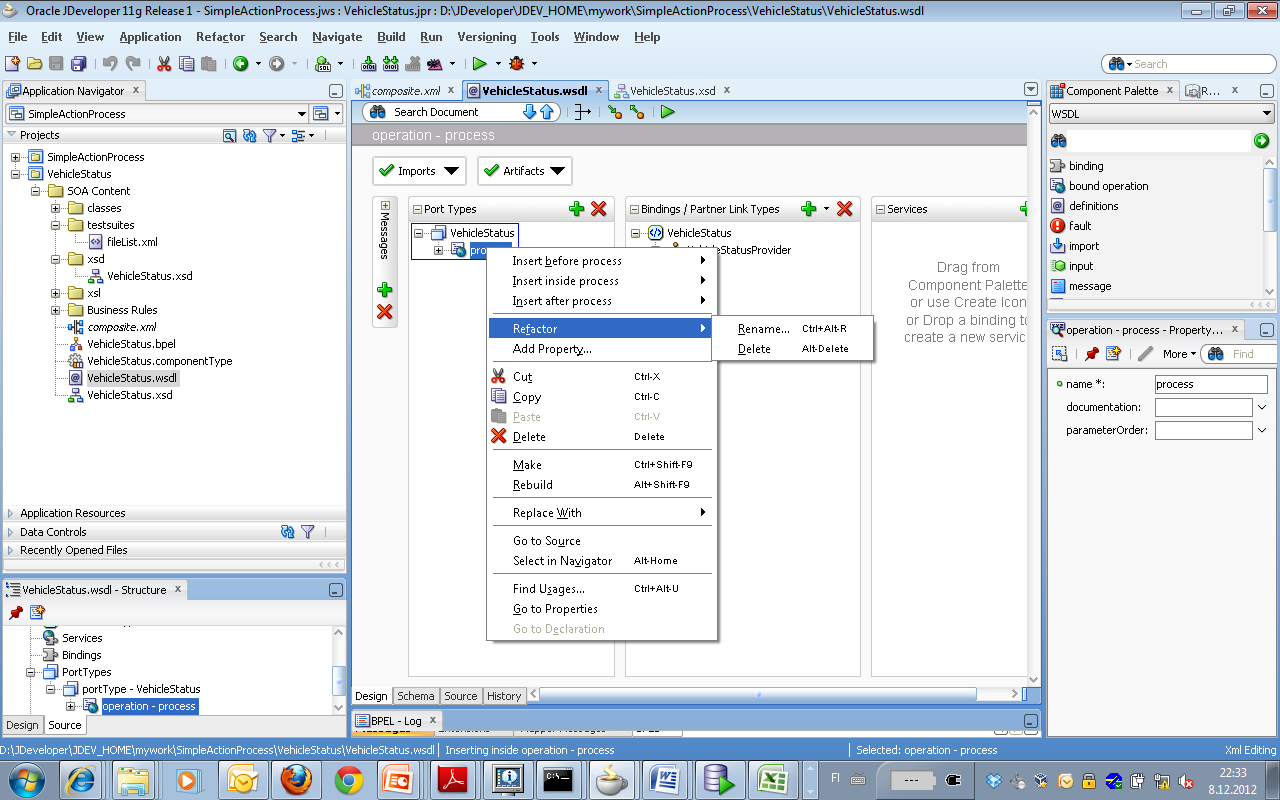Toggle the pin icon in Property Inspector
Image resolution: width=1280 pixels, height=800 pixels.
click(1091, 354)
